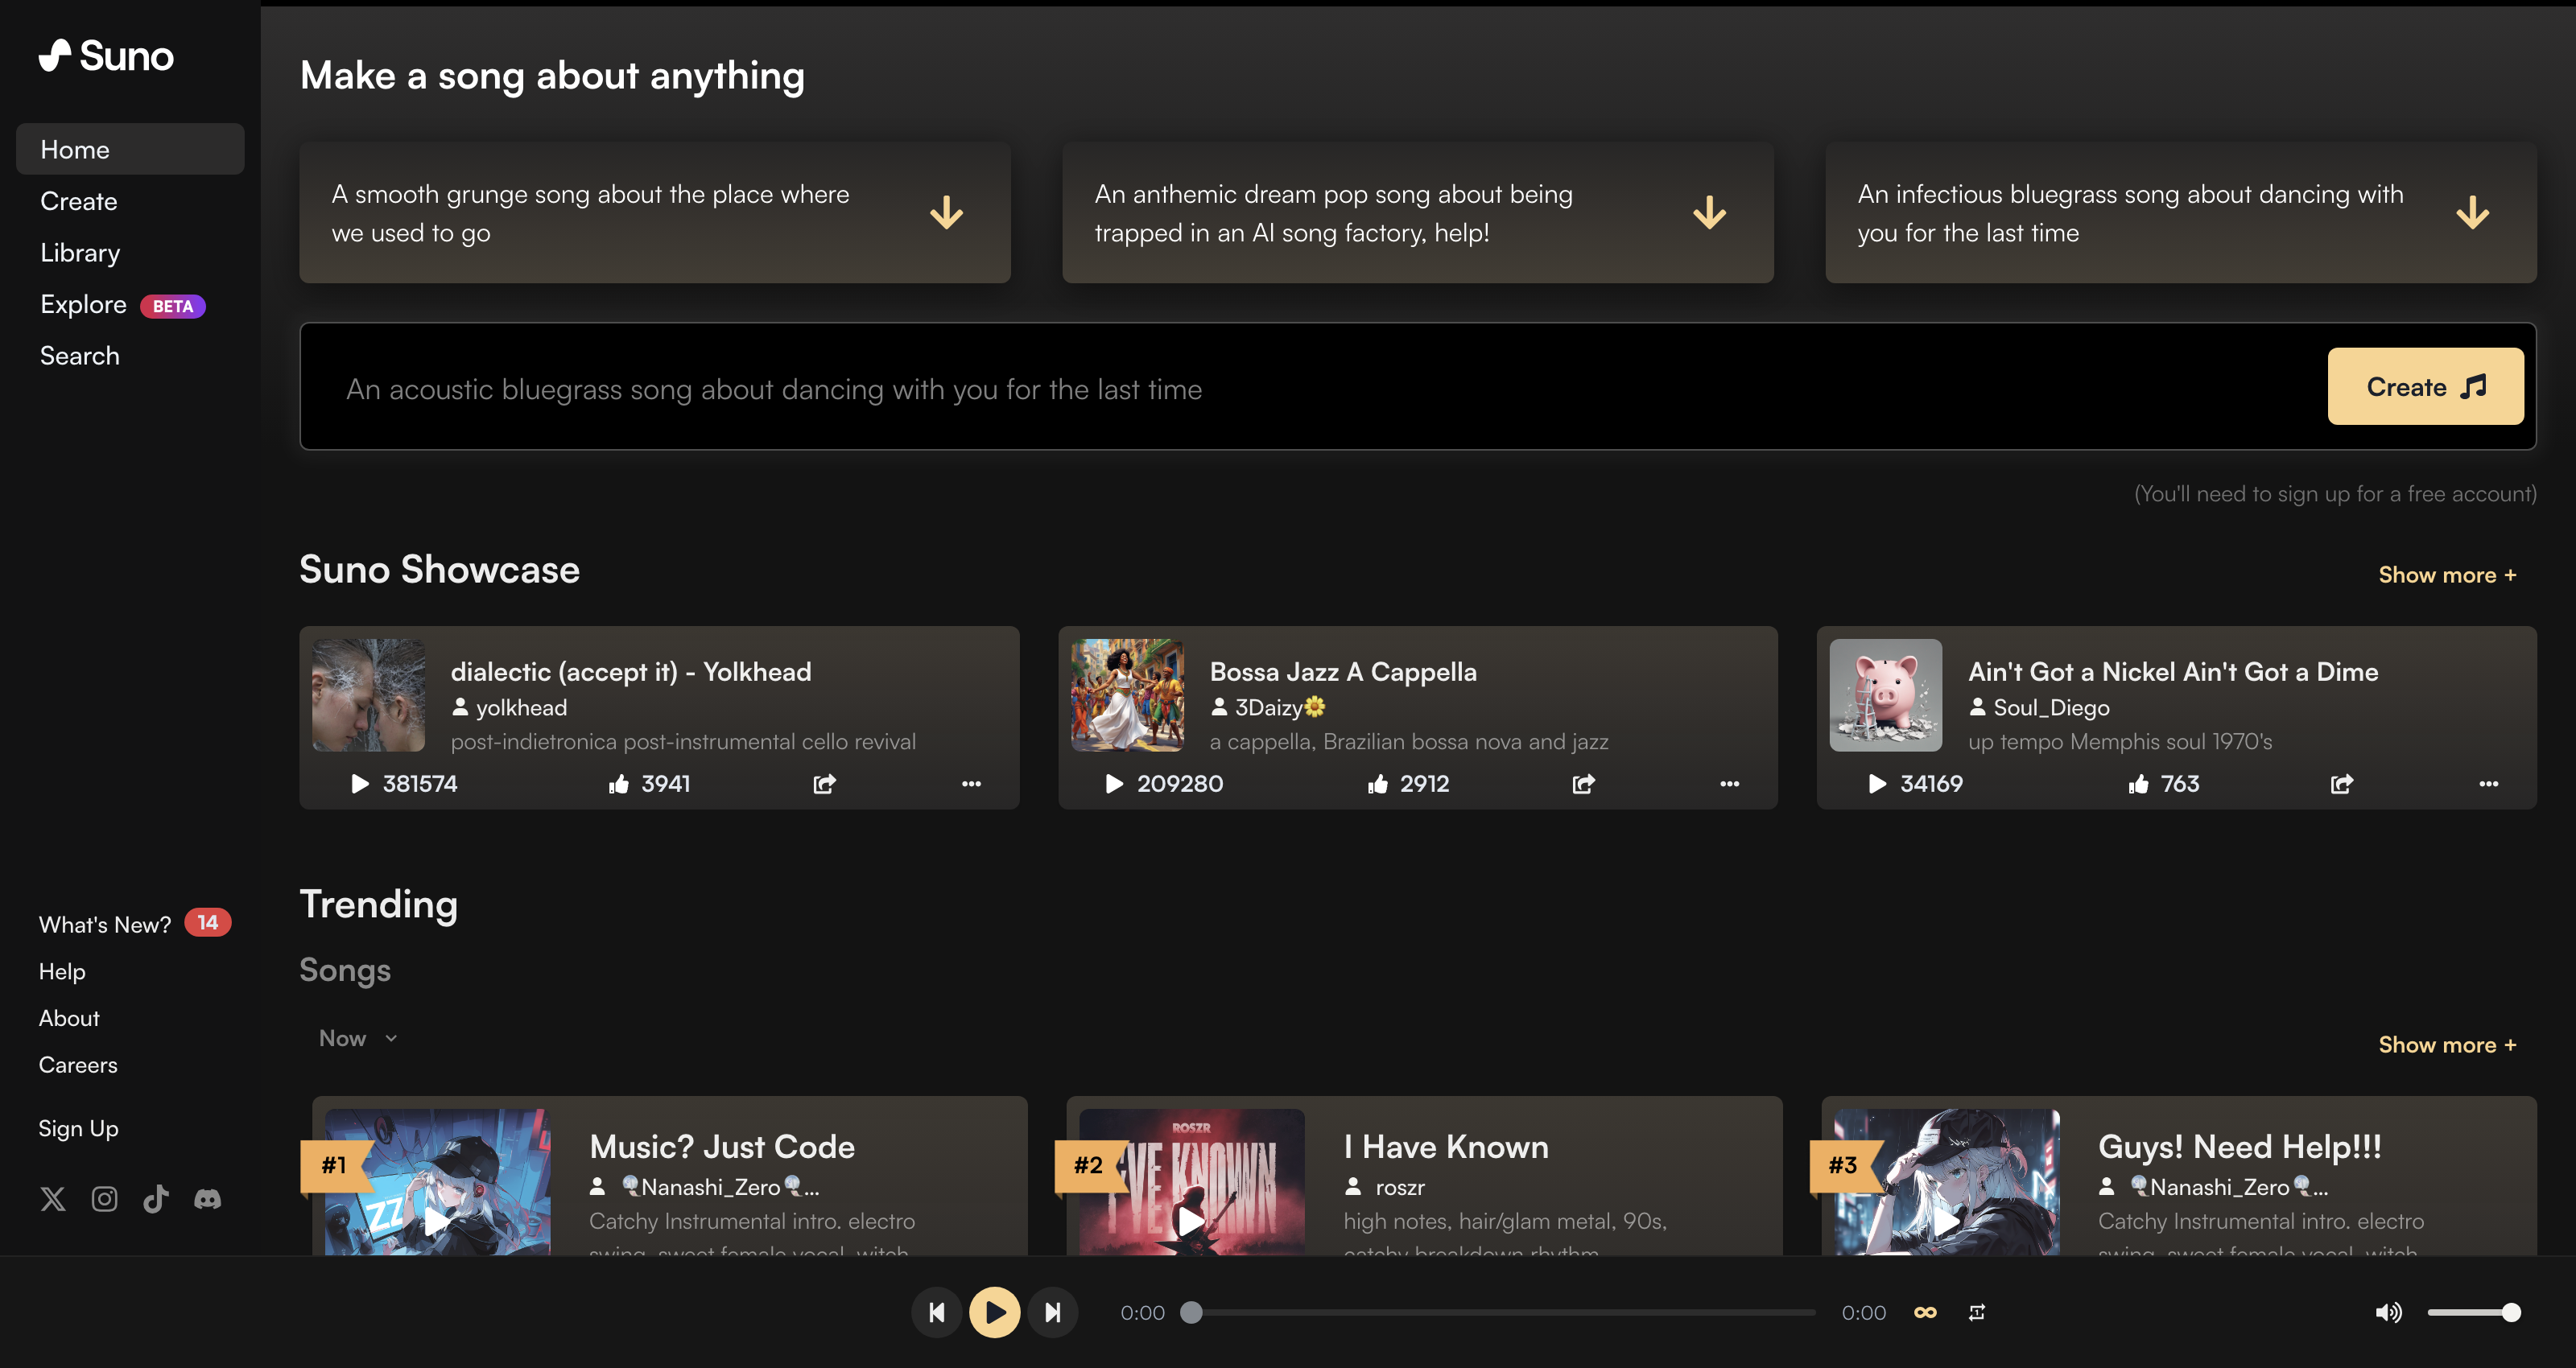Open Suno's TikTok page
Viewport: 2576px width, 1368px height.
156,1199
